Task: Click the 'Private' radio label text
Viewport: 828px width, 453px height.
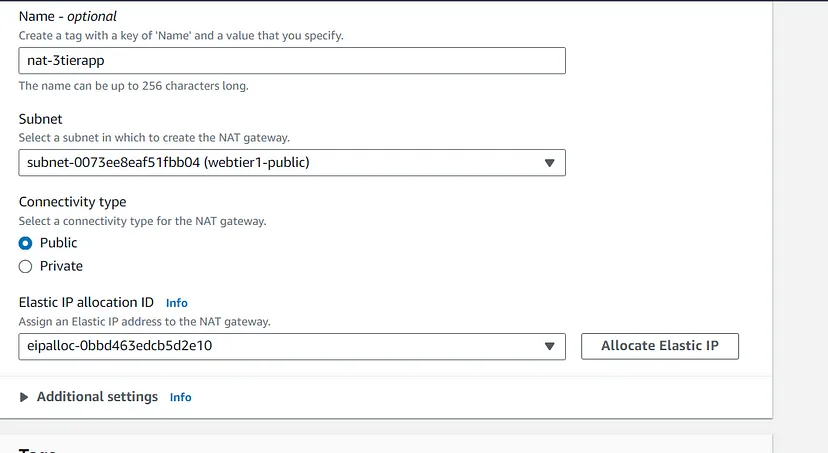Action: pyautogui.click(x=61, y=266)
